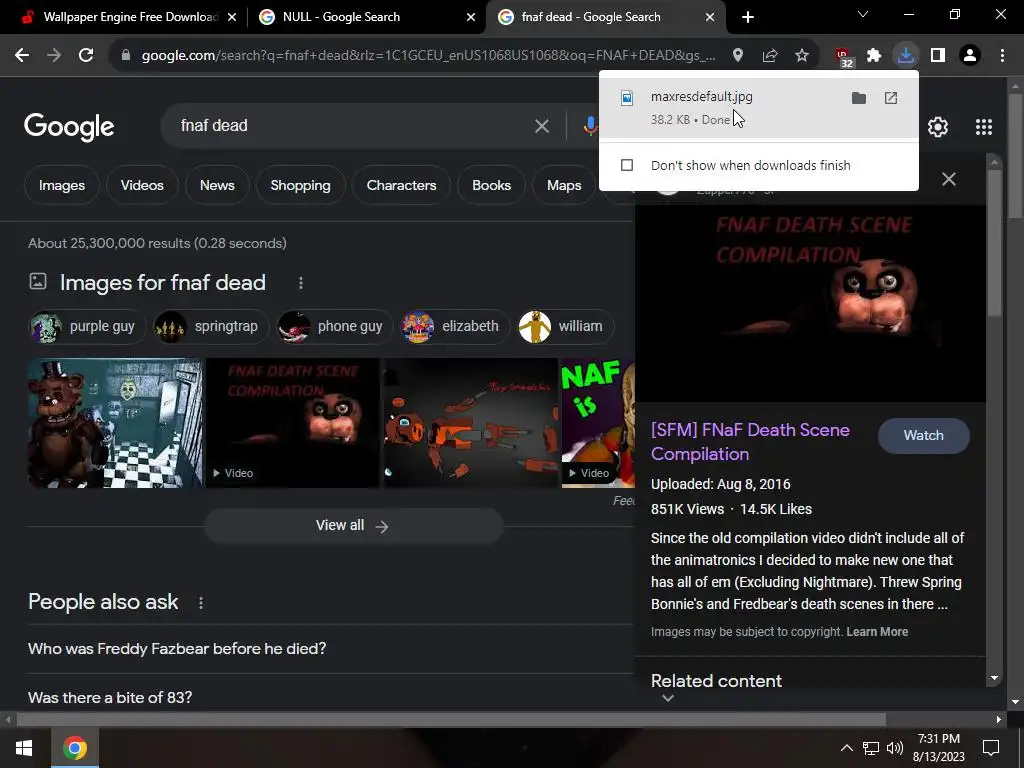Open dismantled orange animatronic image thumbnail
The height and width of the screenshot is (768, 1024).
coord(471,423)
